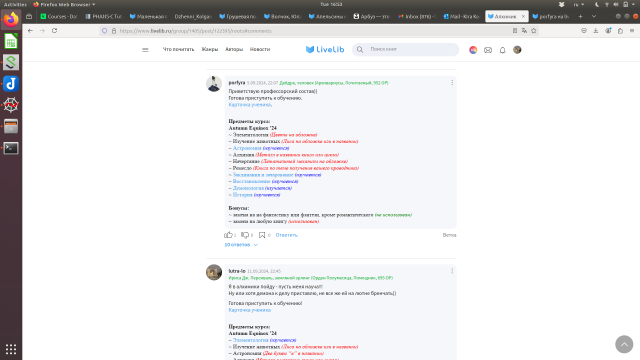Open 'Астрономия' link in perfyra's list
This screenshot has width=640, height=360.
coord(247,148)
